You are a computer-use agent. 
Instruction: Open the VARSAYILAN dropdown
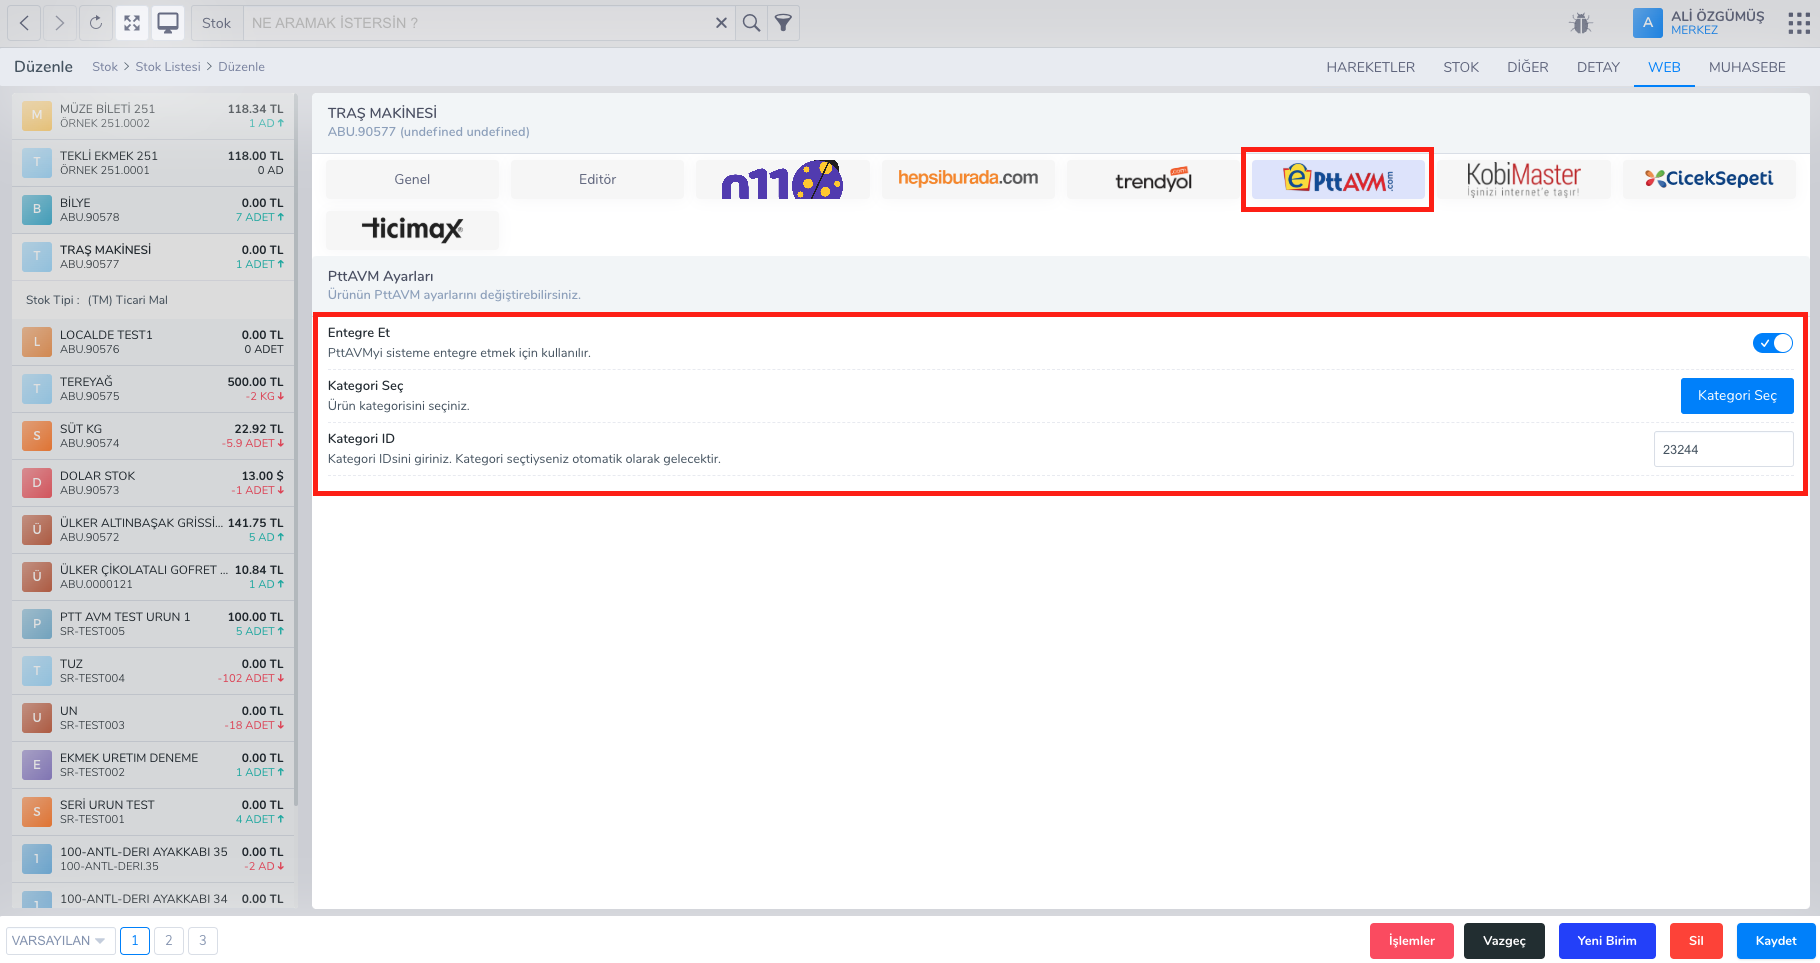(58, 941)
